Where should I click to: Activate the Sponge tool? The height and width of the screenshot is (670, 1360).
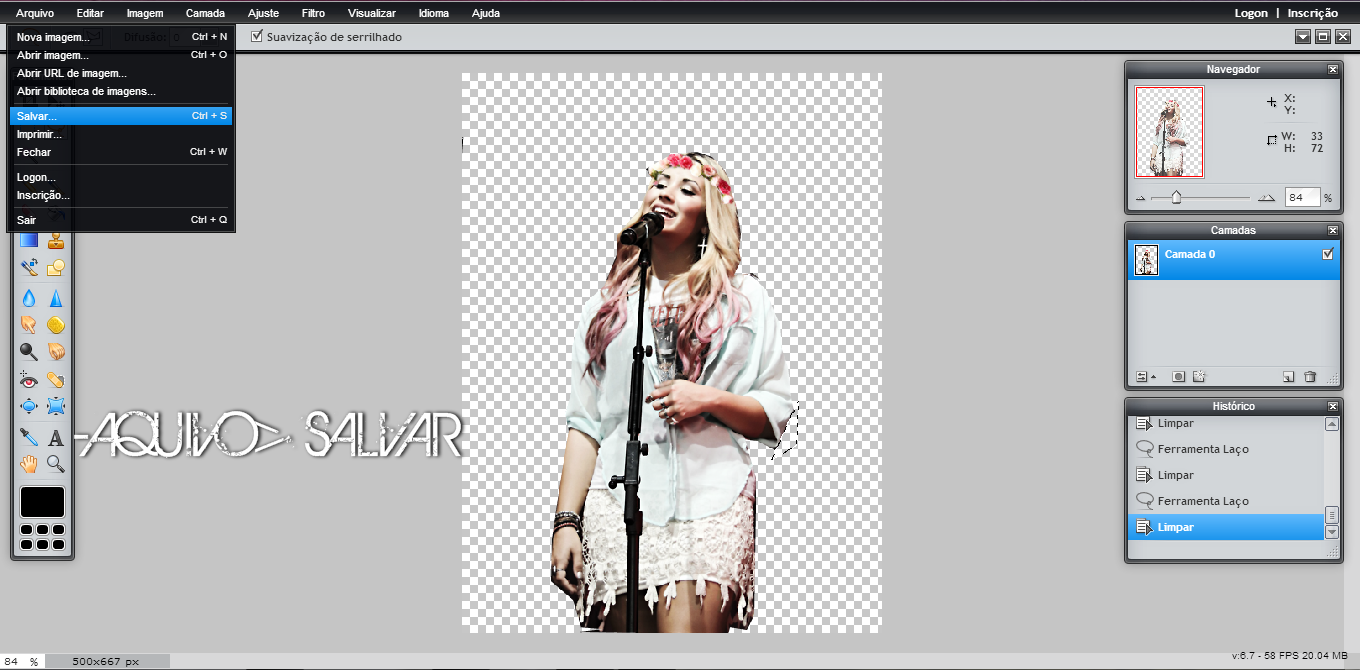pos(55,323)
